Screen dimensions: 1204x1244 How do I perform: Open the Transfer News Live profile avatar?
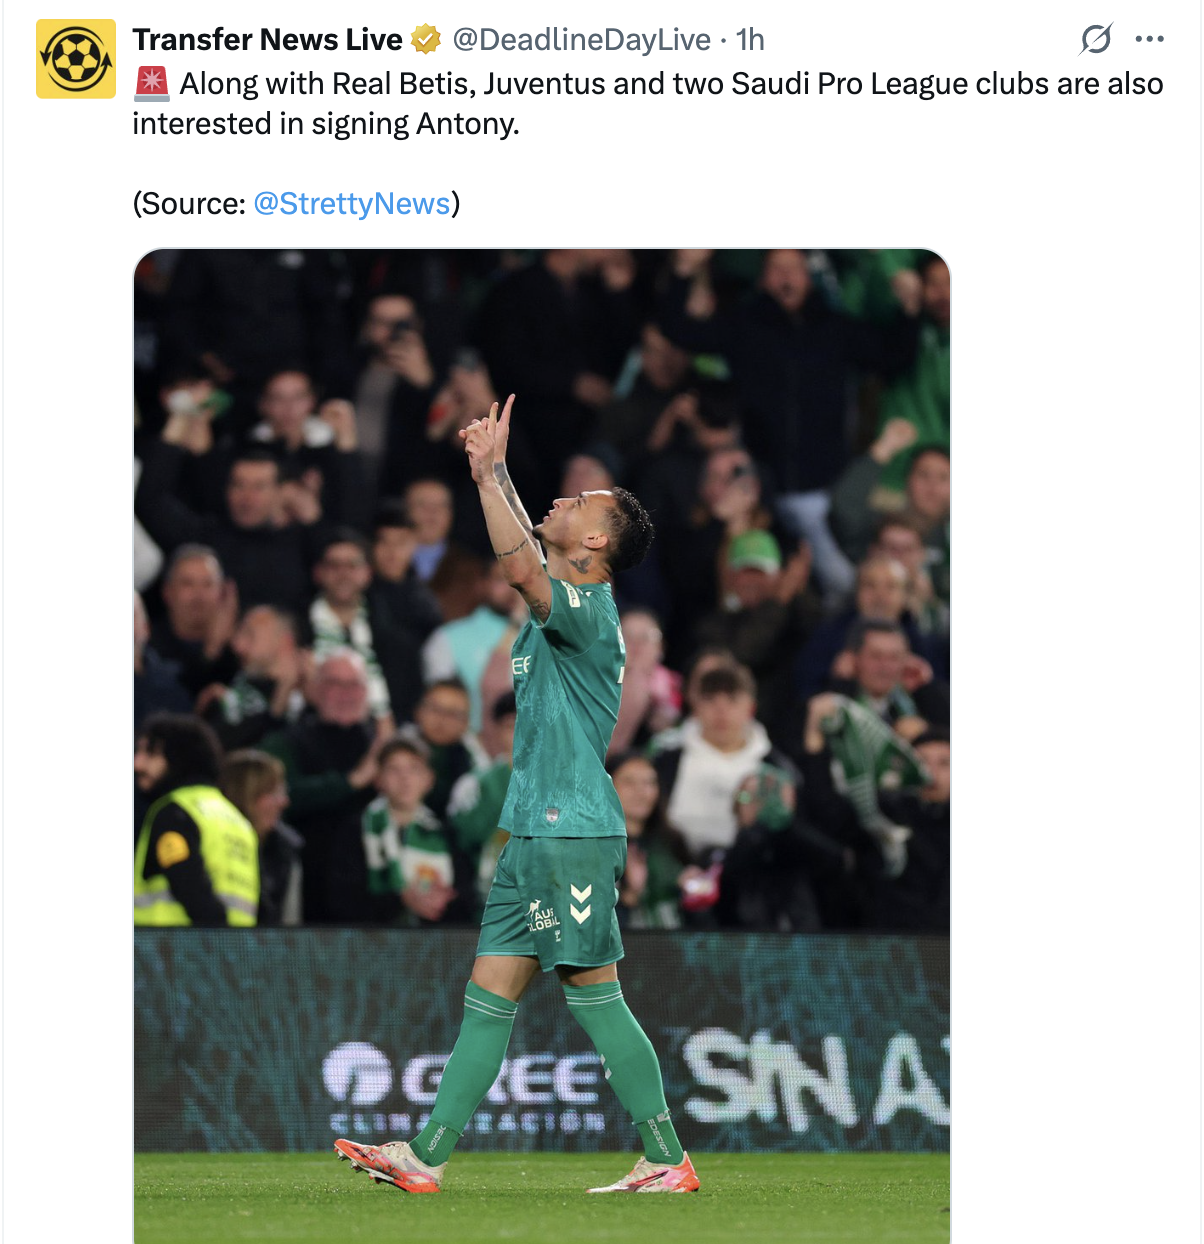[x=76, y=58]
